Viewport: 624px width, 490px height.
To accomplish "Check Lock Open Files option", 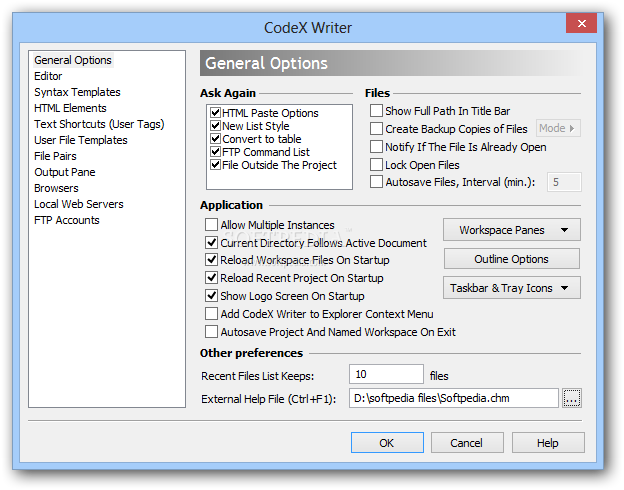I will (x=376, y=164).
